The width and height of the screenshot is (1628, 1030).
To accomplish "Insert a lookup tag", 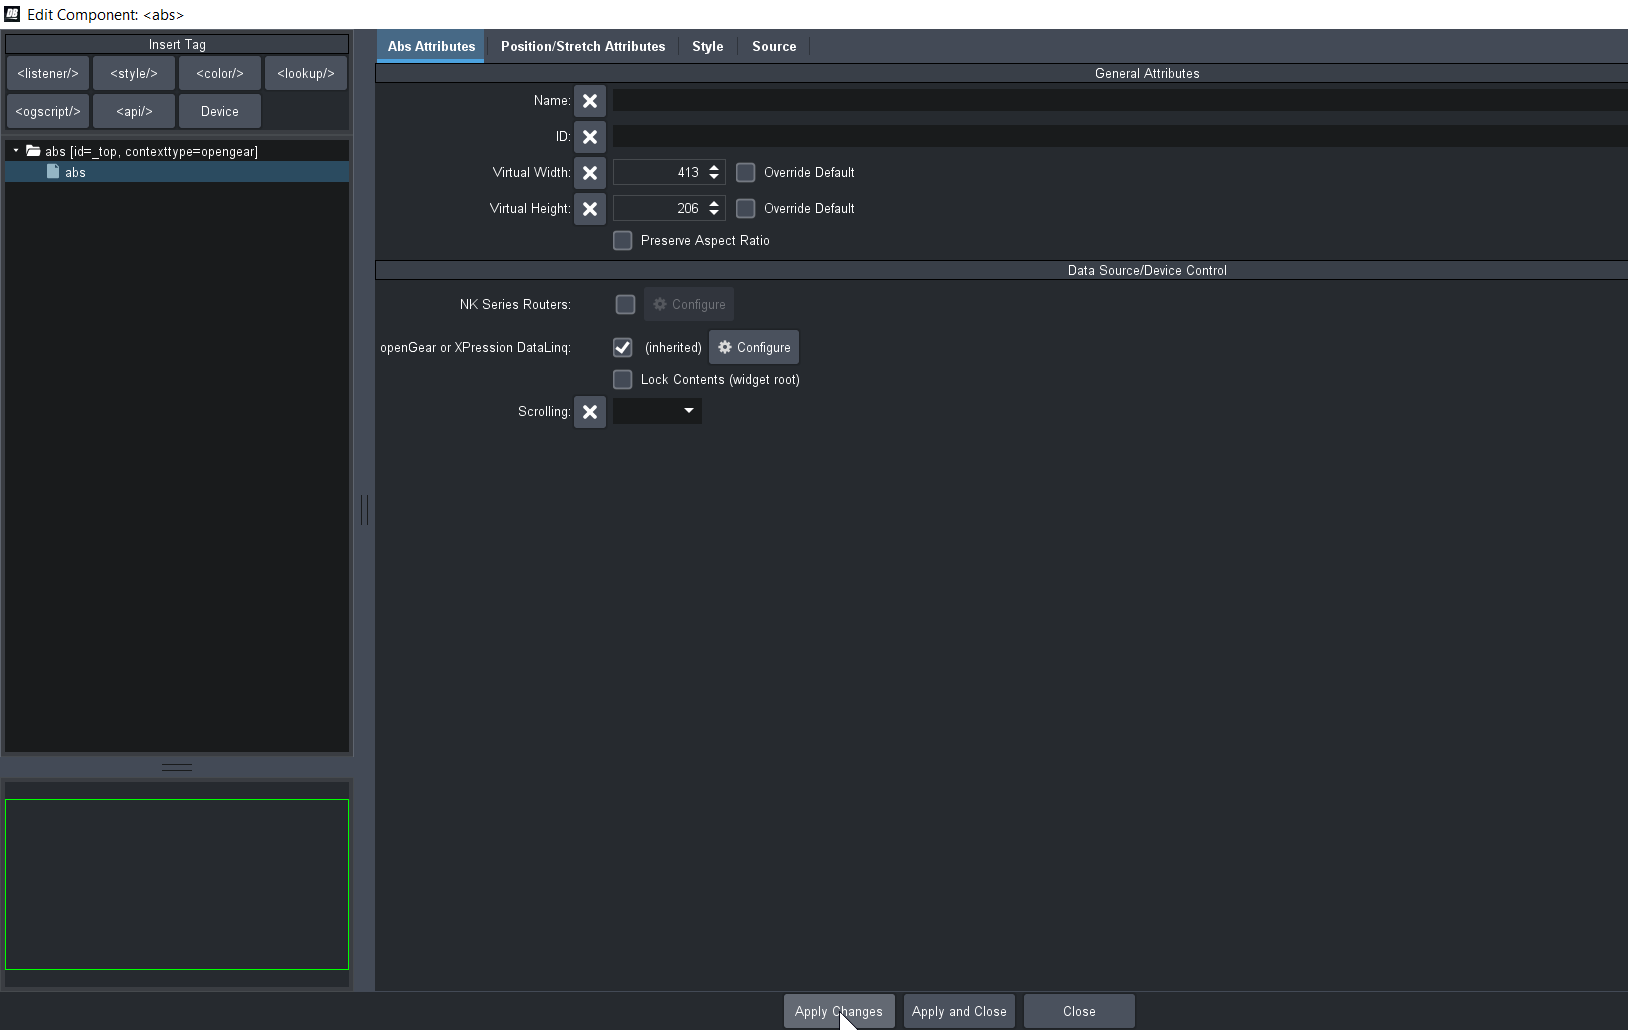I will click(306, 74).
